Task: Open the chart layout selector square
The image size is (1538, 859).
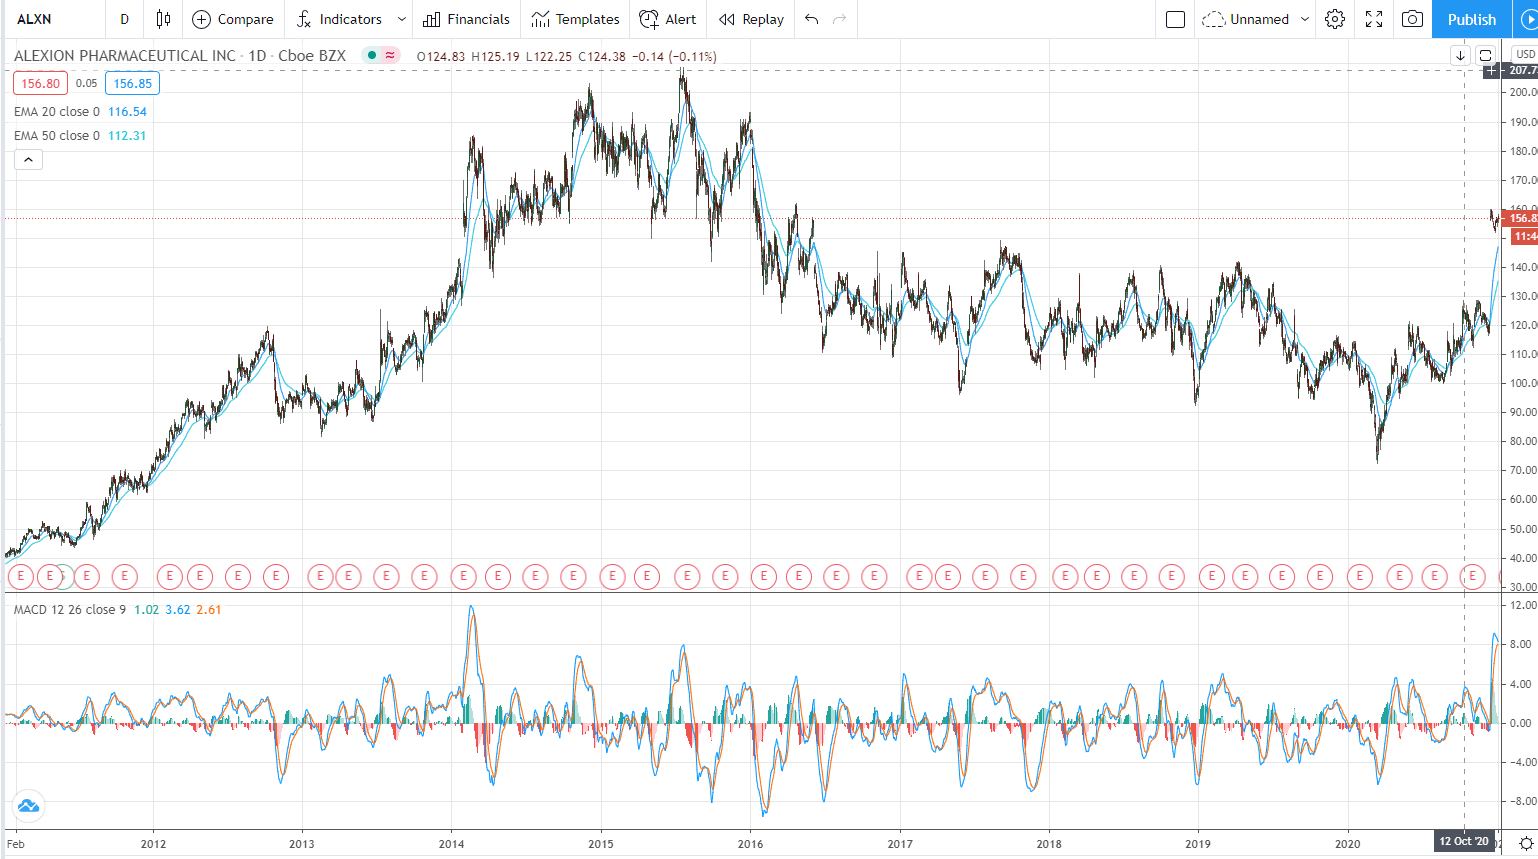Action: pos(1176,19)
